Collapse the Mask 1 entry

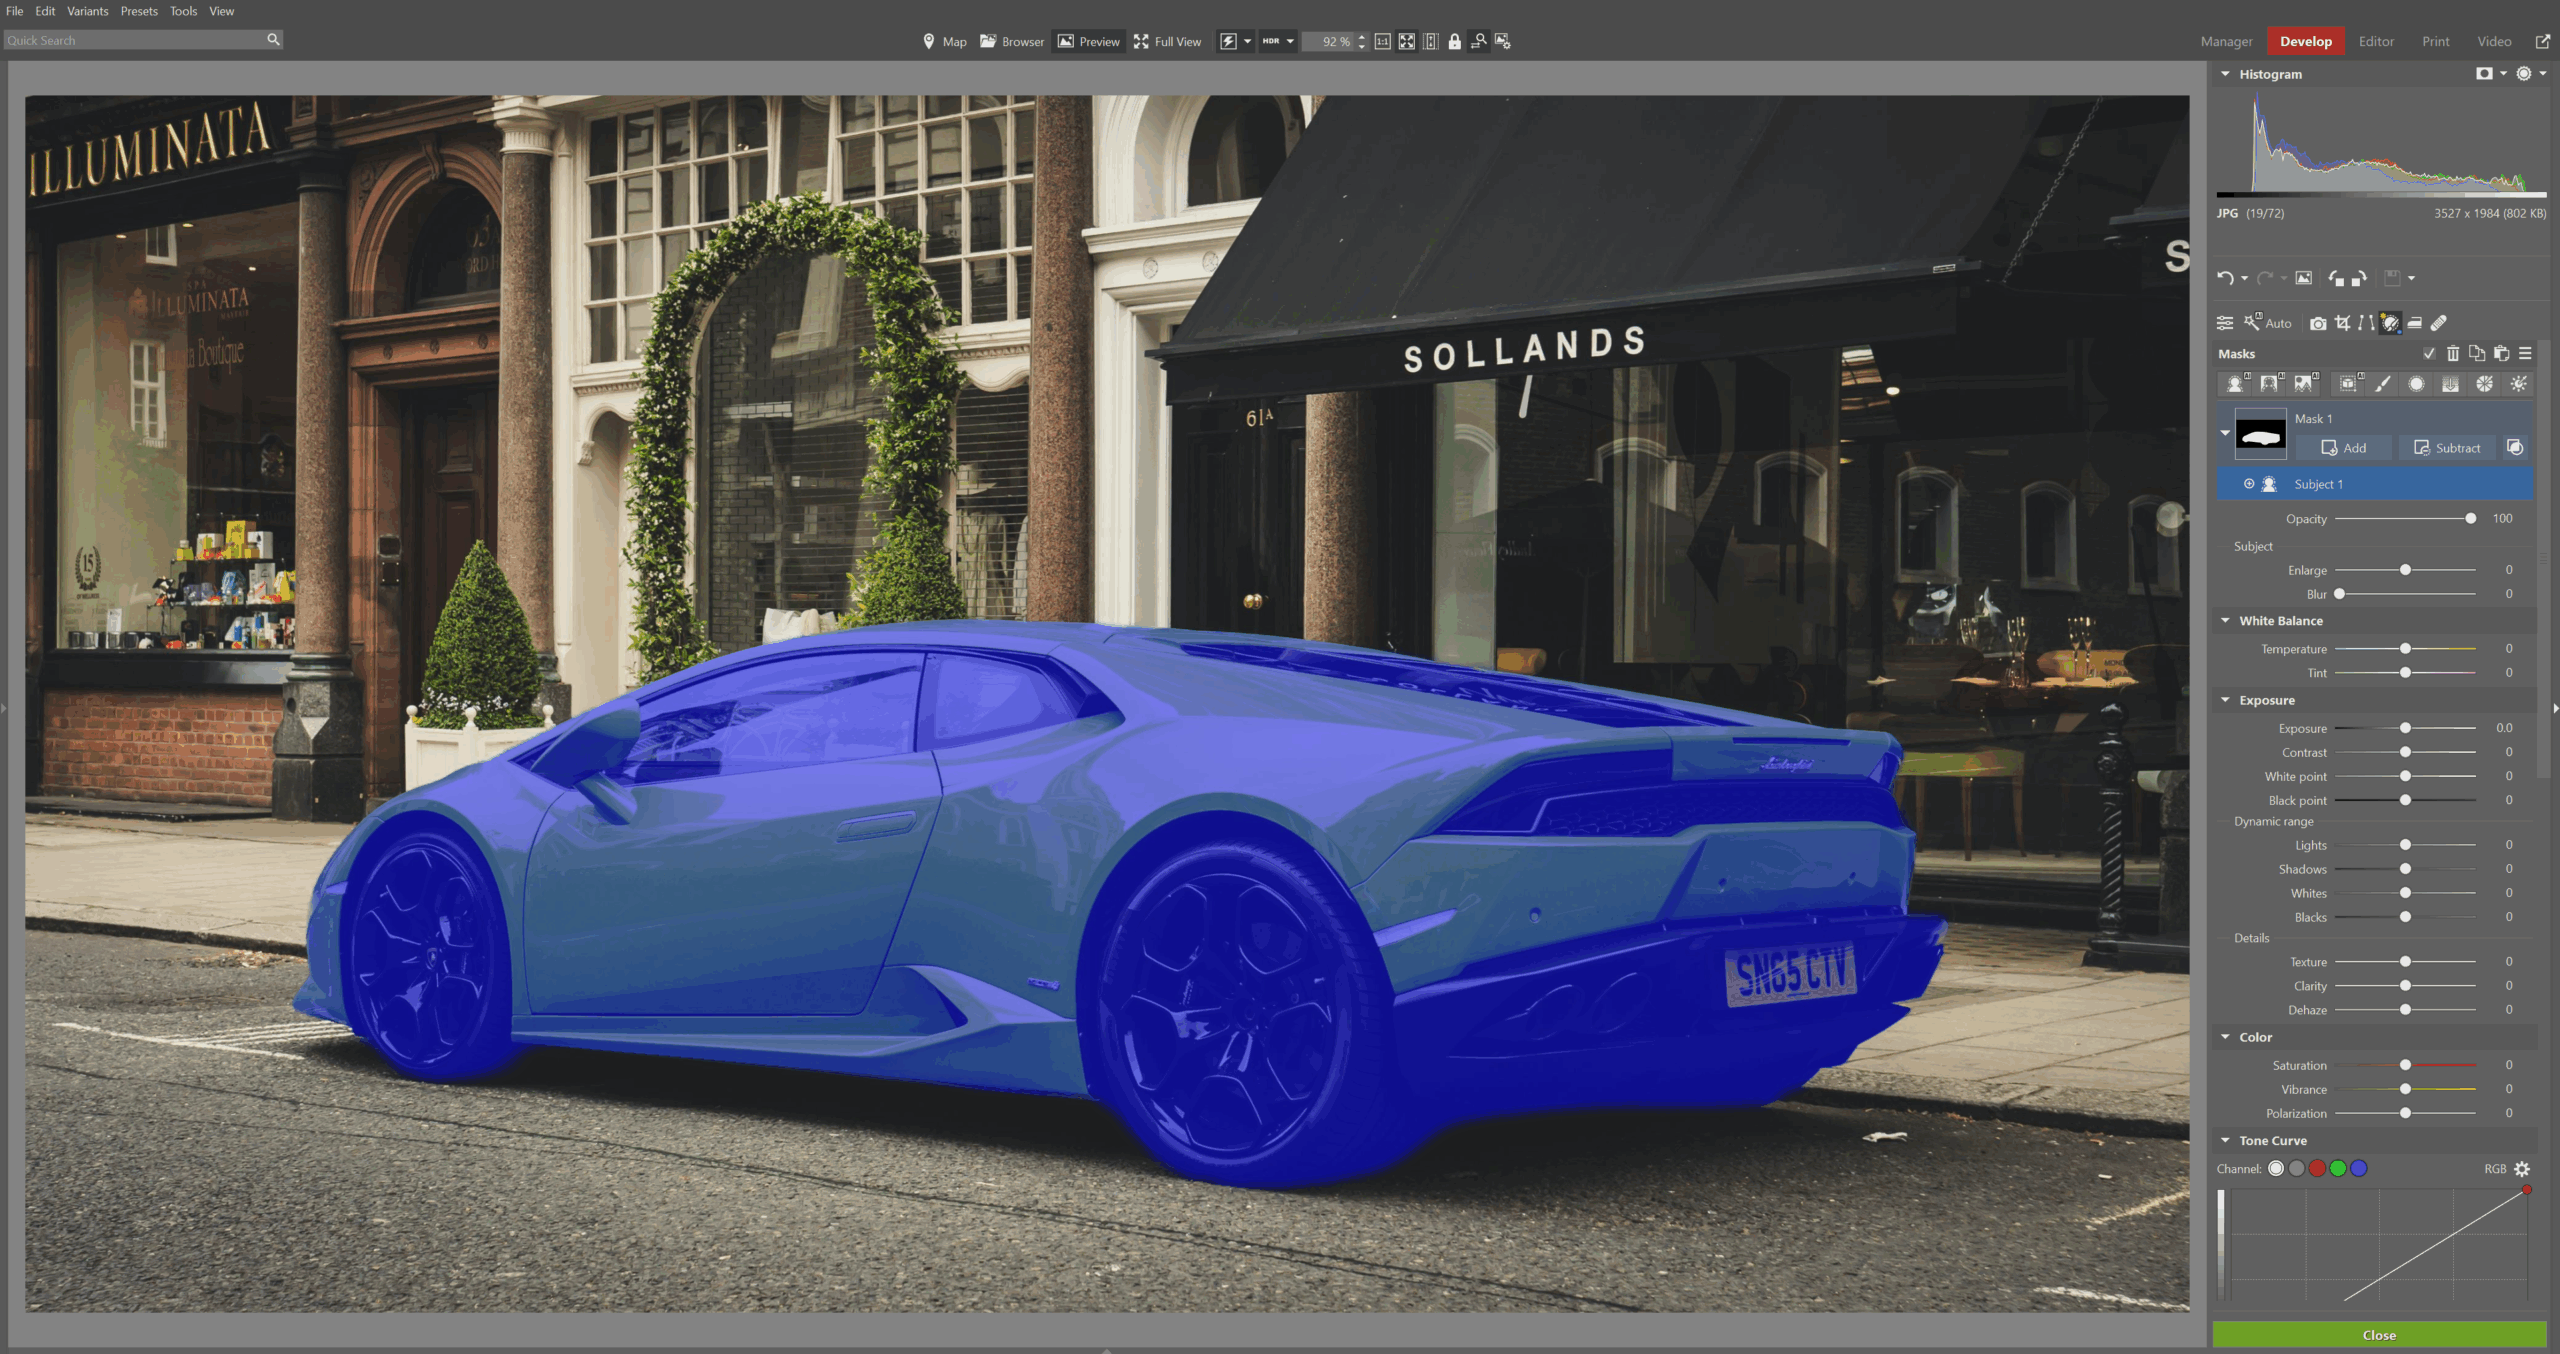[x=2226, y=433]
